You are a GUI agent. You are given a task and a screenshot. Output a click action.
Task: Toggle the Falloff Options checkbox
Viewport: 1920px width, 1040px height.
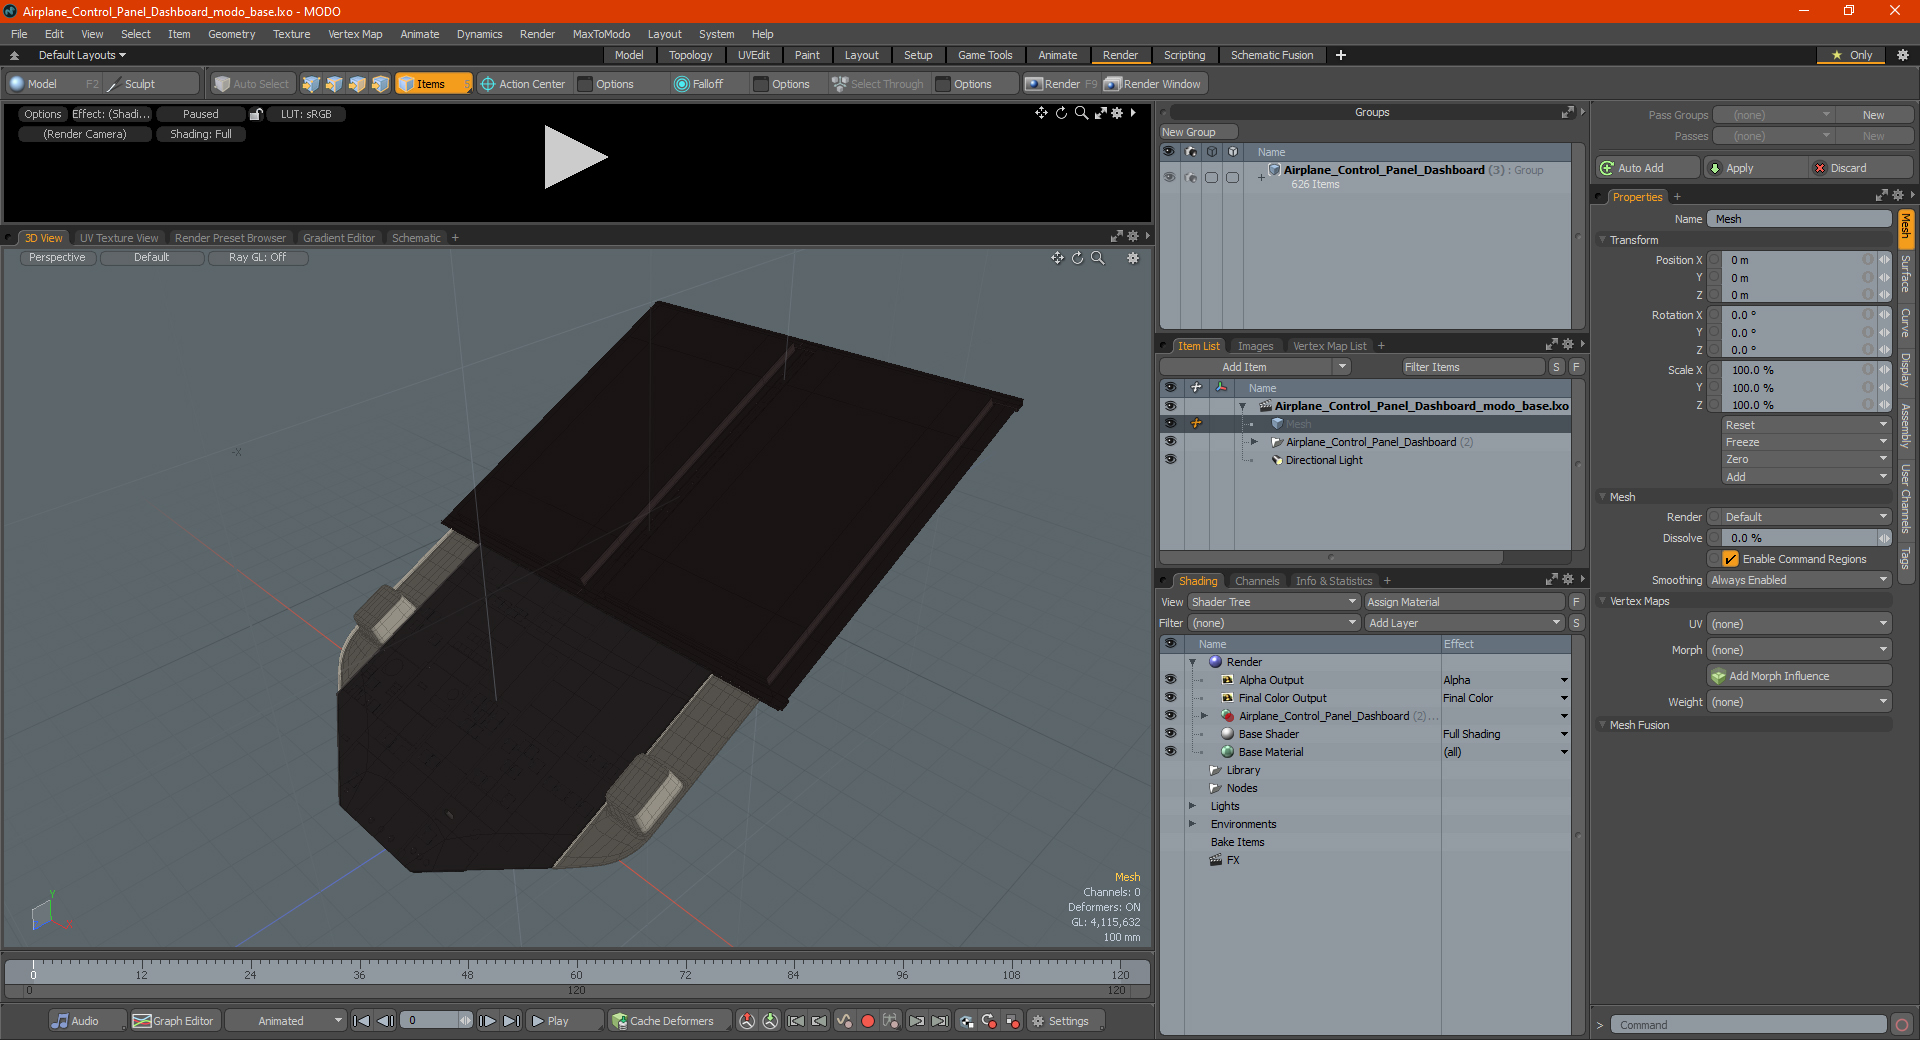pos(761,84)
